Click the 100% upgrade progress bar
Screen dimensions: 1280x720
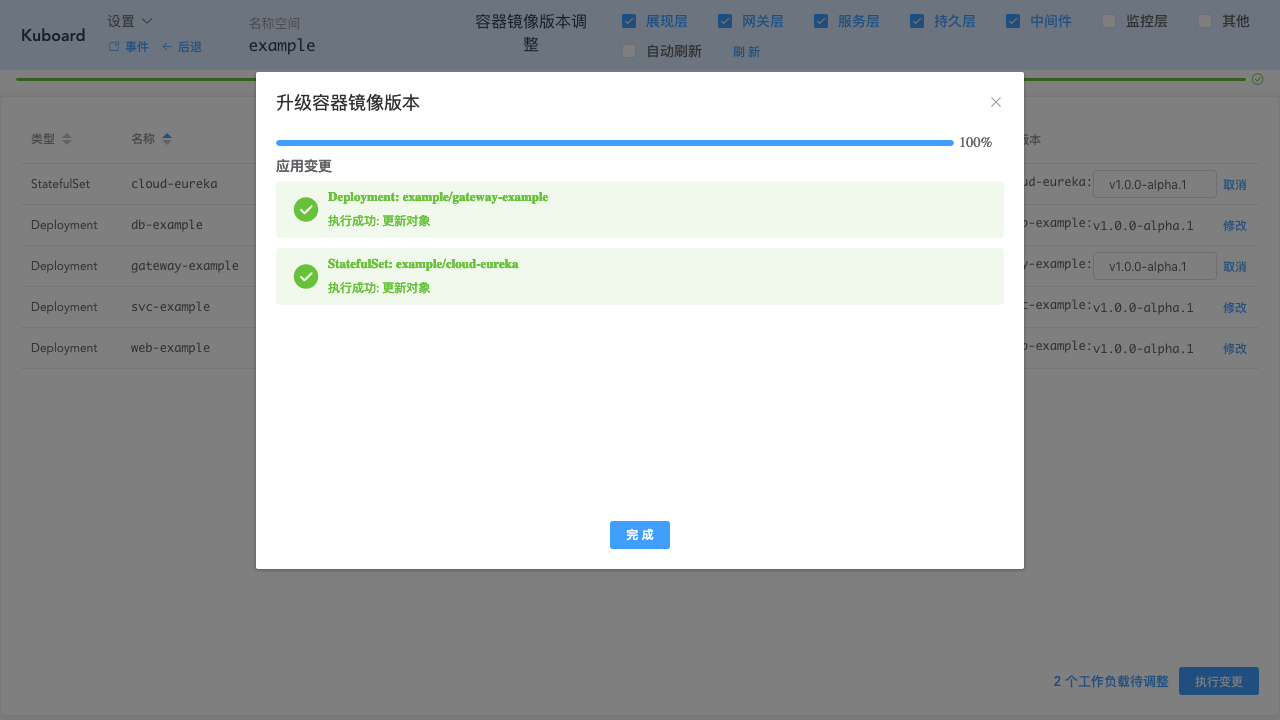614,143
